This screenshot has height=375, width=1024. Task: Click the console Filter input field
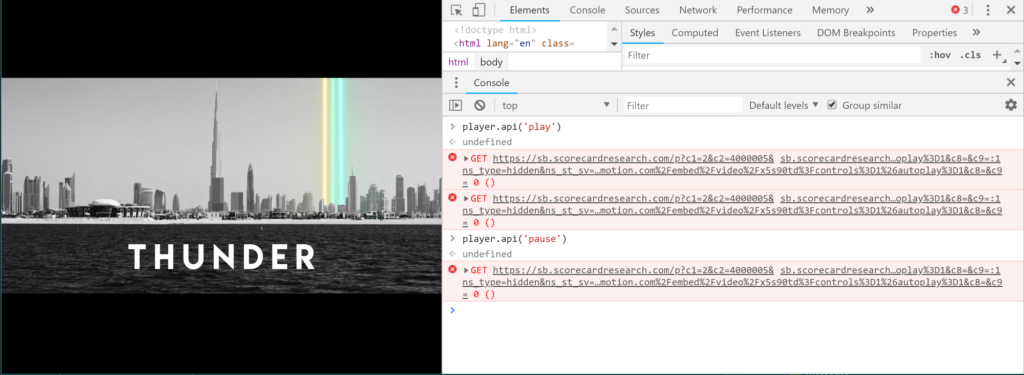683,105
